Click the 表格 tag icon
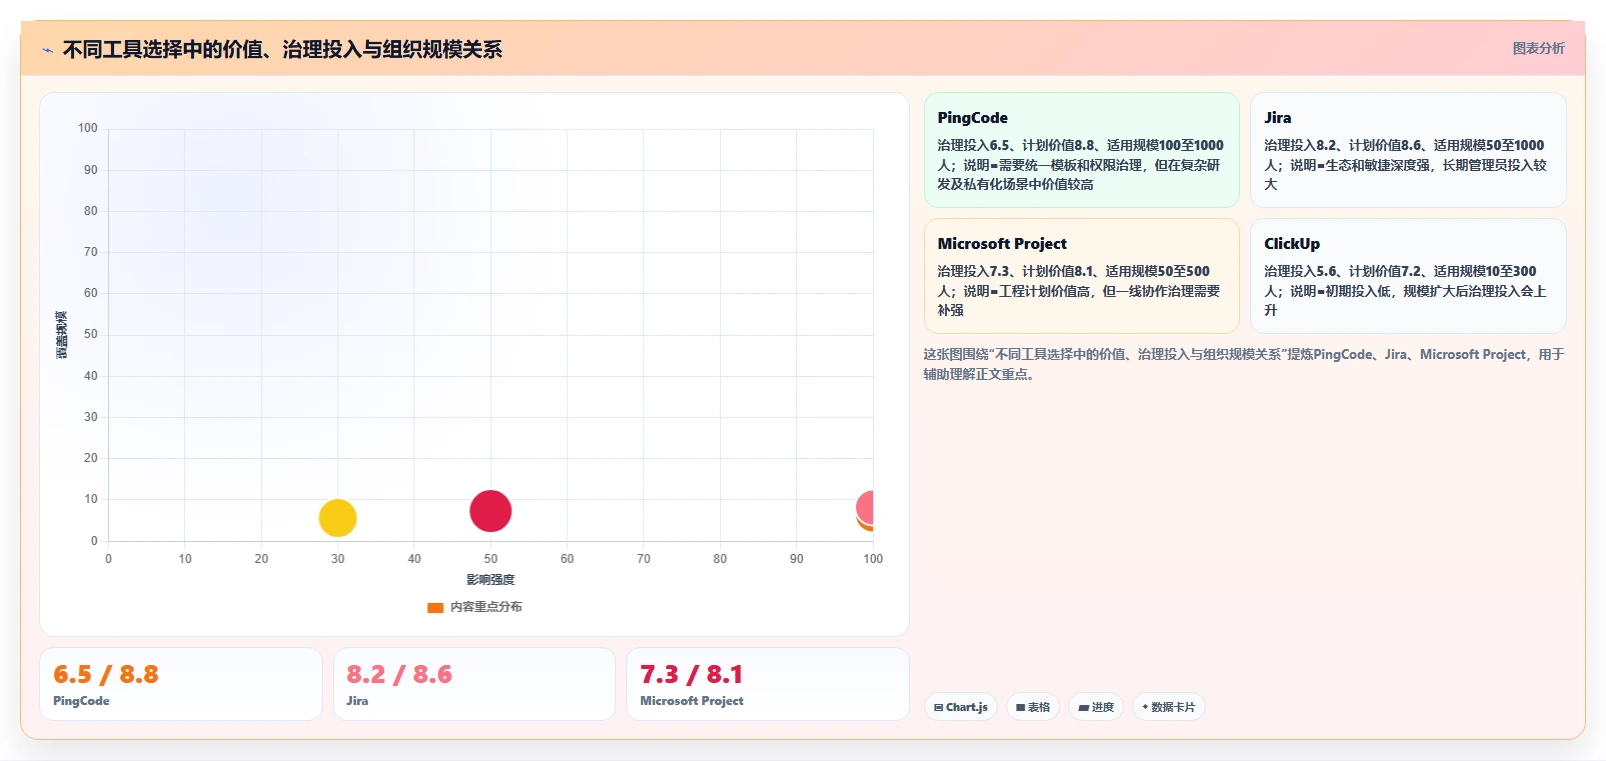1606x761 pixels. pyautogui.click(x=1020, y=708)
